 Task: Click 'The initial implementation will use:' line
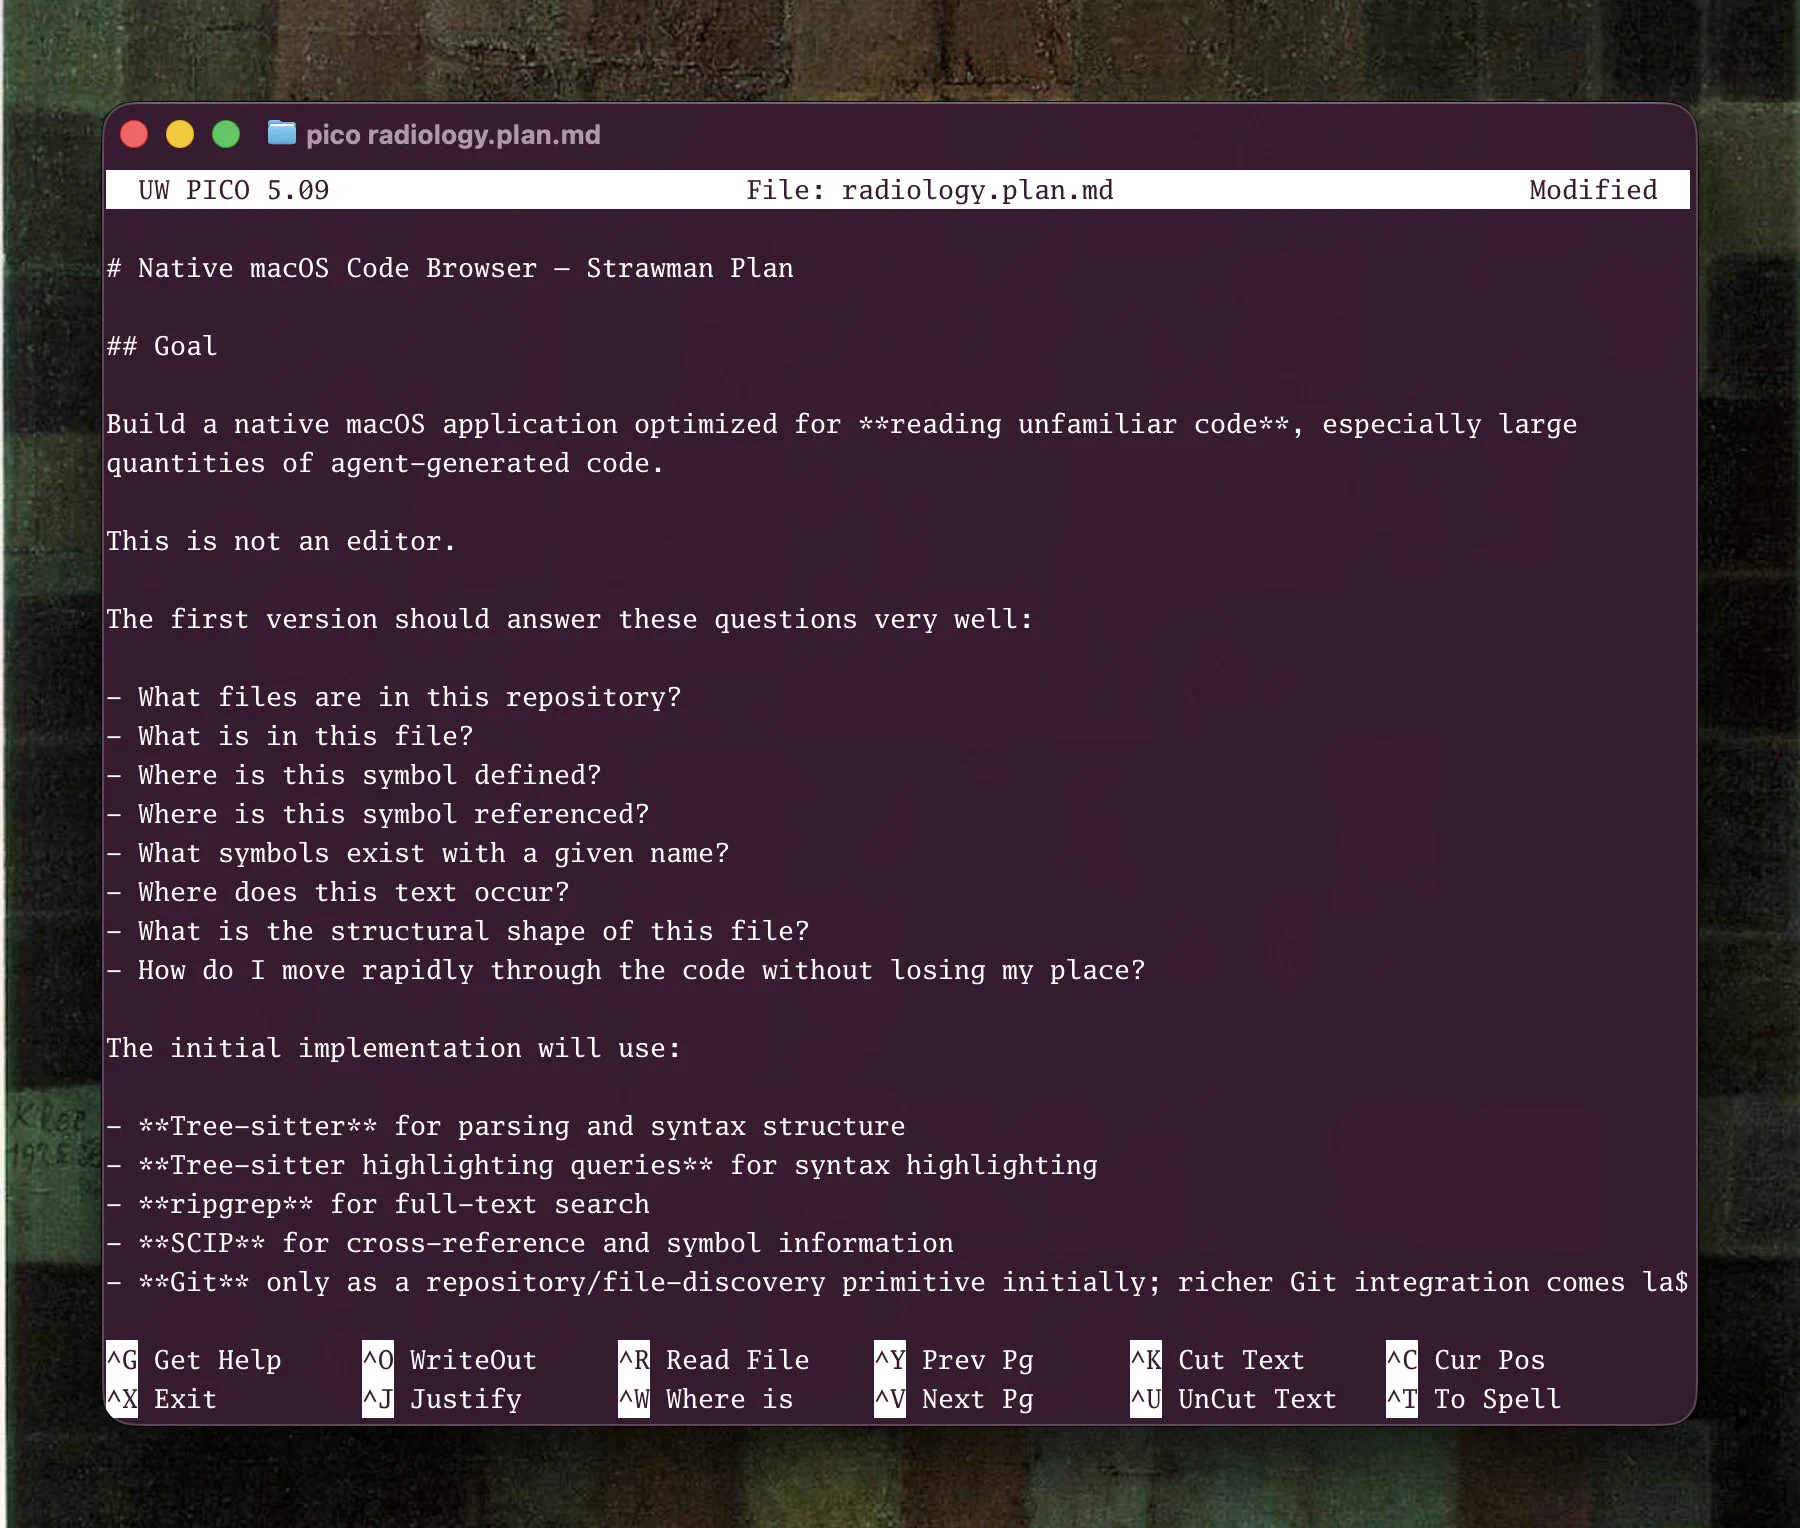point(394,1048)
